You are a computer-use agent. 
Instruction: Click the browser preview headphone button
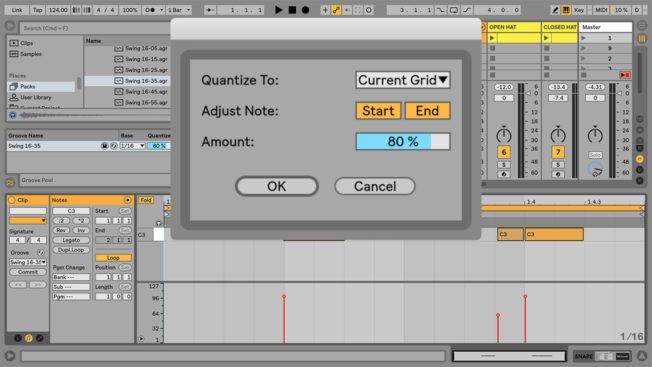(x=13, y=115)
